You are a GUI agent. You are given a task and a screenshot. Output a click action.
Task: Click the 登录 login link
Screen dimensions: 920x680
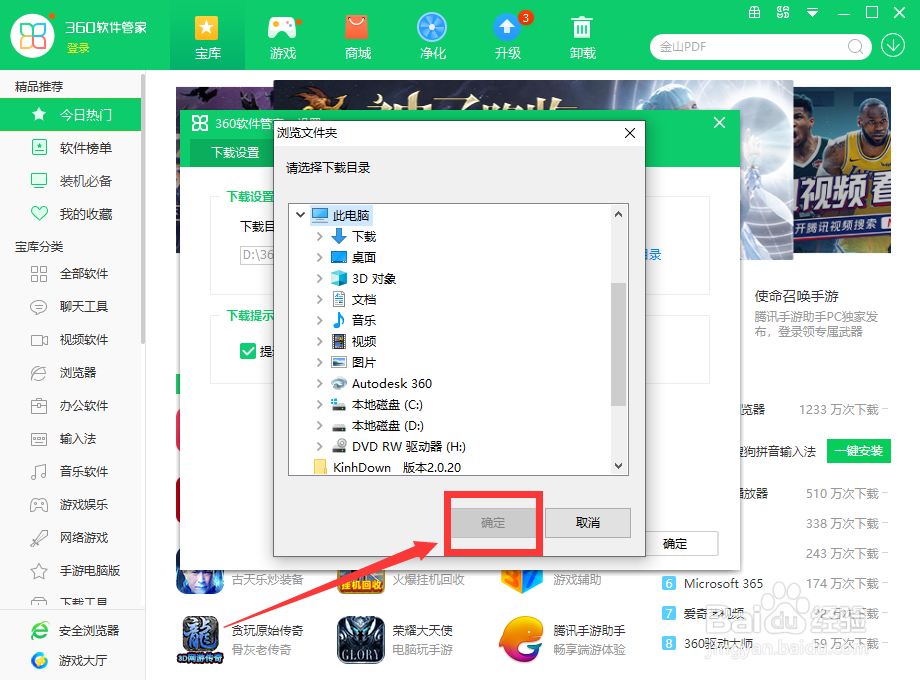pyautogui.click(x=78, y=48)
